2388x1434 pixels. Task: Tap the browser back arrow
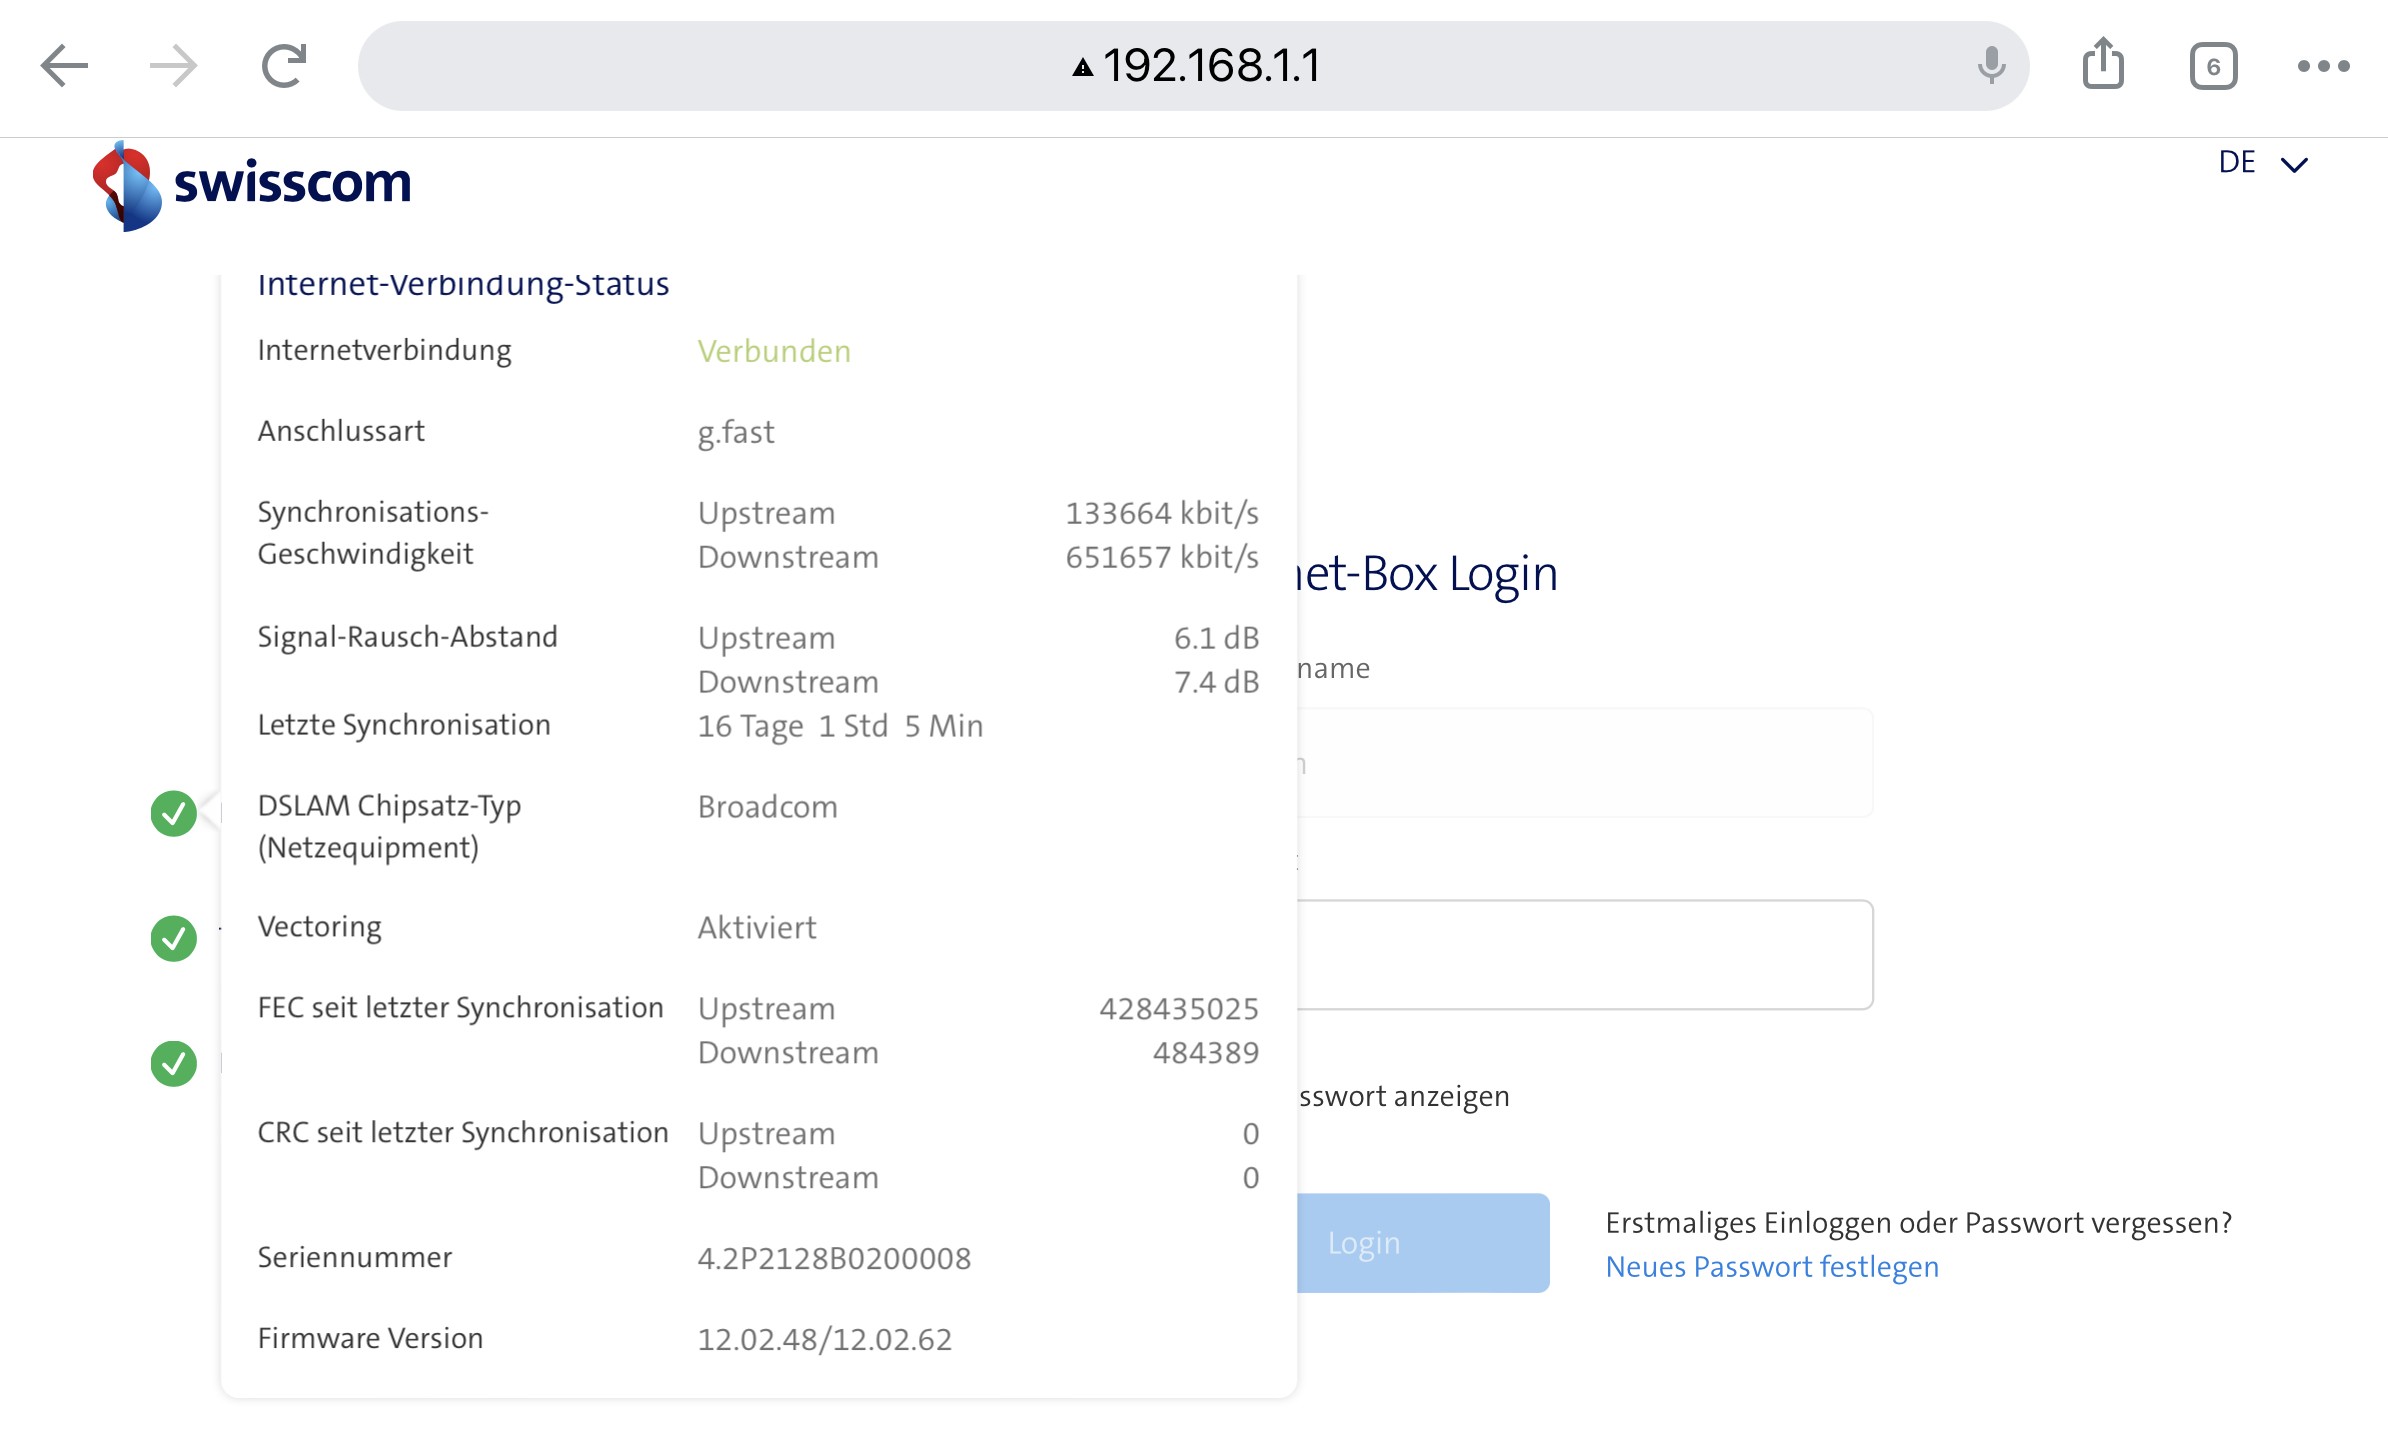click(x=65, y=67)
